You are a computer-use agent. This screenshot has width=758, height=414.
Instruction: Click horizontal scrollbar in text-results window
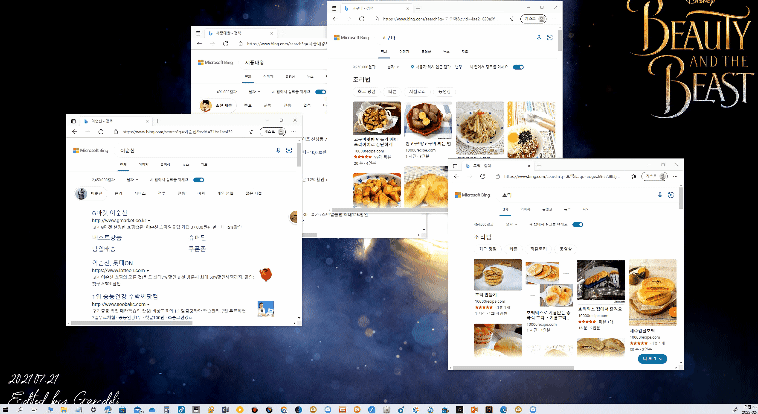pyautogui.click(x=131, y=322)
